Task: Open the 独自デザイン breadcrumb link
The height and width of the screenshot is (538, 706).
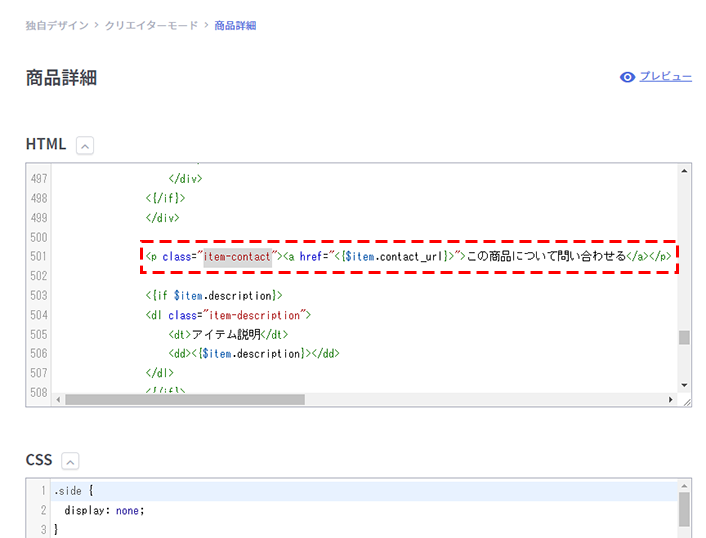Action: pyautogui.click(x=57, y=26)
